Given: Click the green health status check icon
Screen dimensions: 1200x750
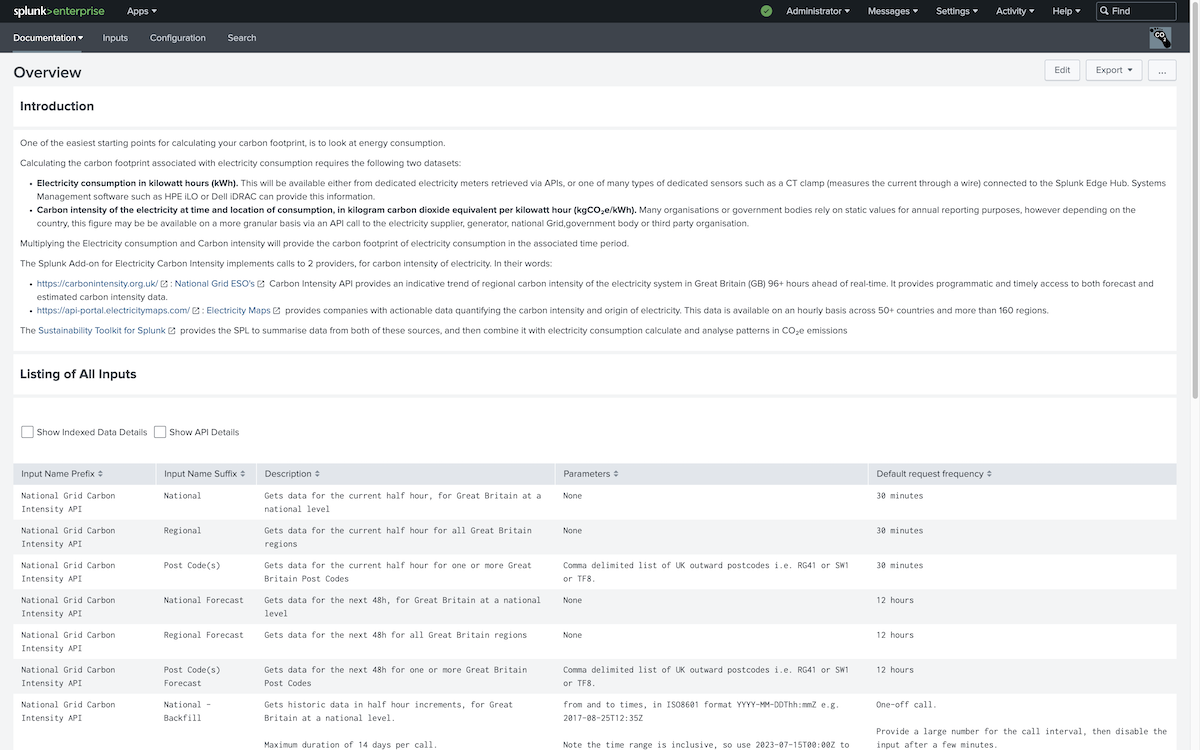Looking at the screenshot, I should pyautogui.click(x=766, y=11).
